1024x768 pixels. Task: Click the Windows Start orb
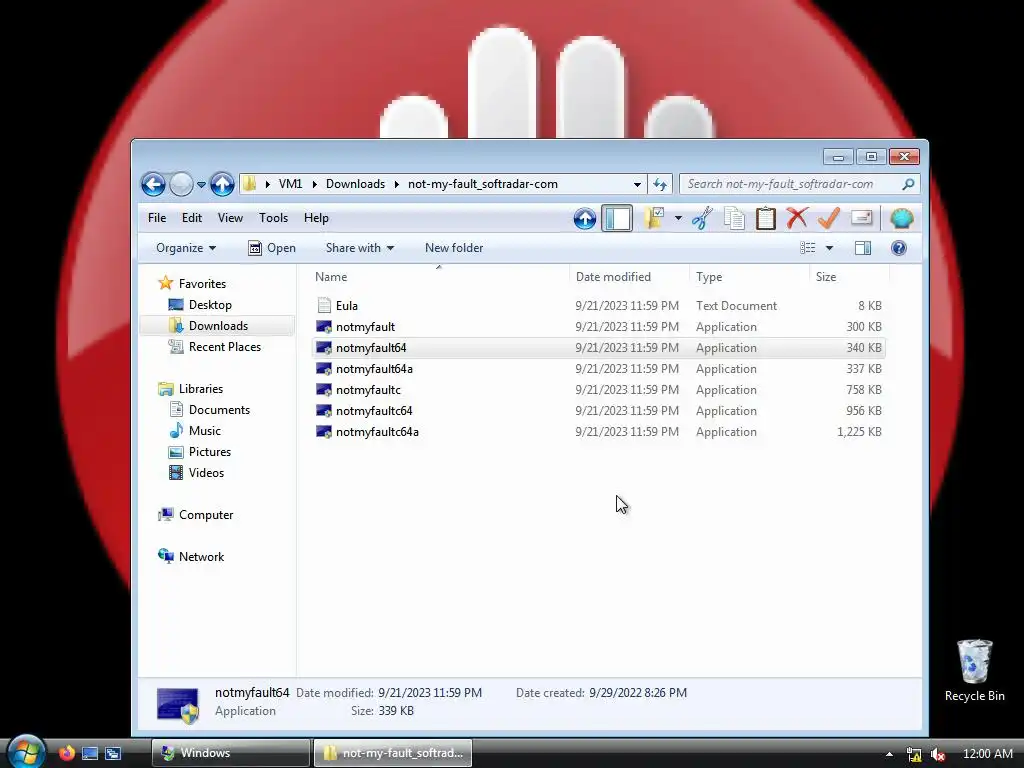(25, 752)
